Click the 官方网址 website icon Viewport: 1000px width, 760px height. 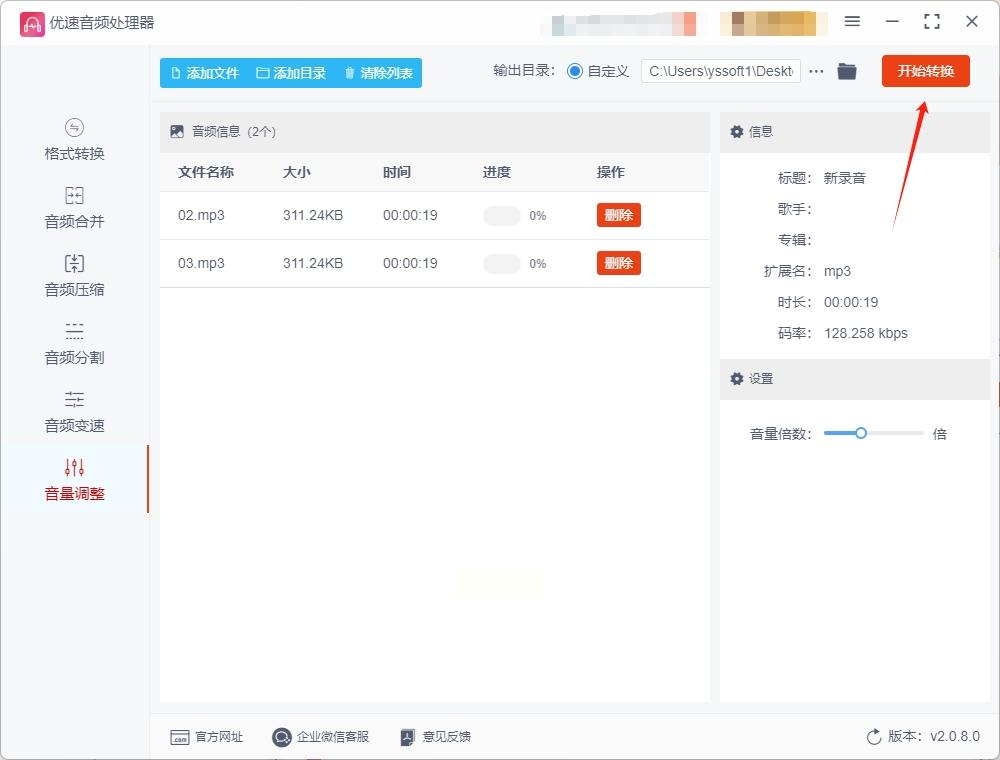pyautogui.click(x=180, y=737)
